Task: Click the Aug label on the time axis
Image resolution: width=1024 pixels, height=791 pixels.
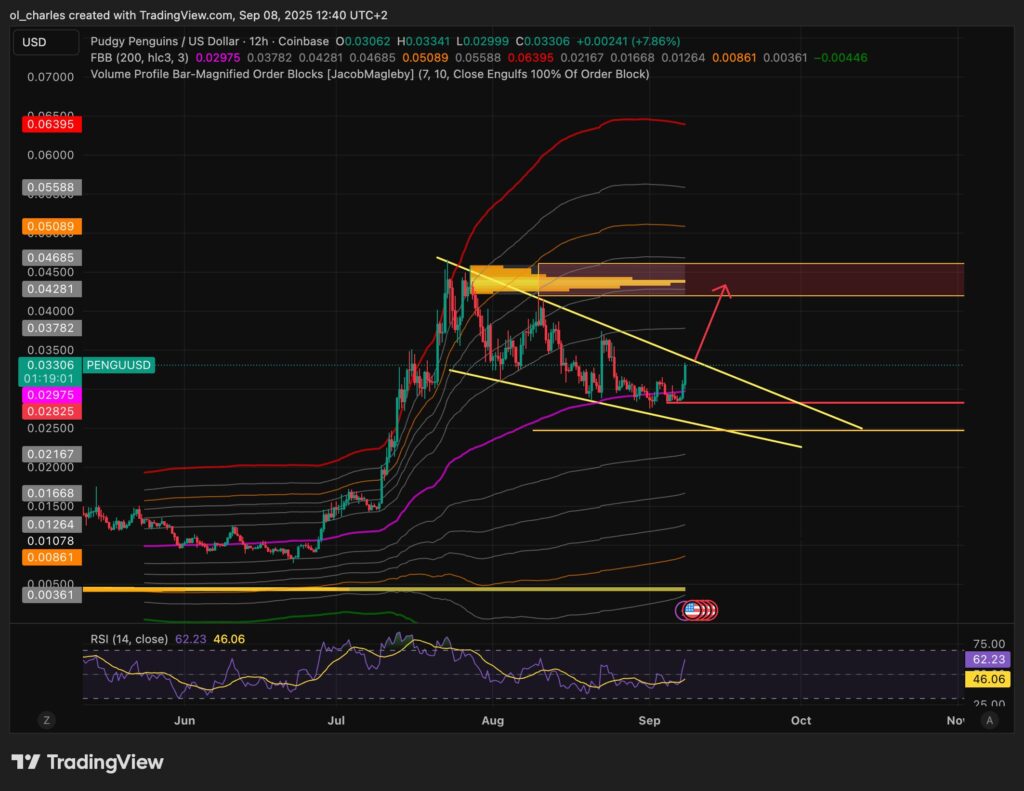Action: click(491, 720)
